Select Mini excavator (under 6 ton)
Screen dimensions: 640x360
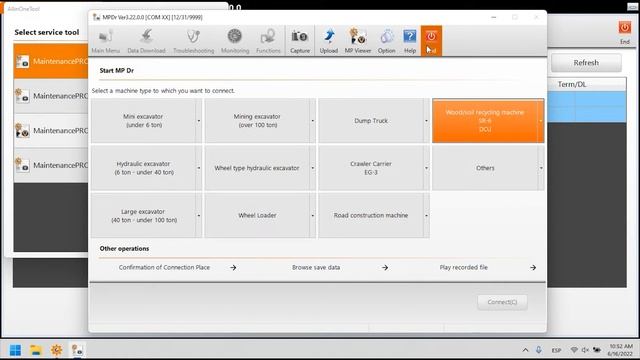143,121
